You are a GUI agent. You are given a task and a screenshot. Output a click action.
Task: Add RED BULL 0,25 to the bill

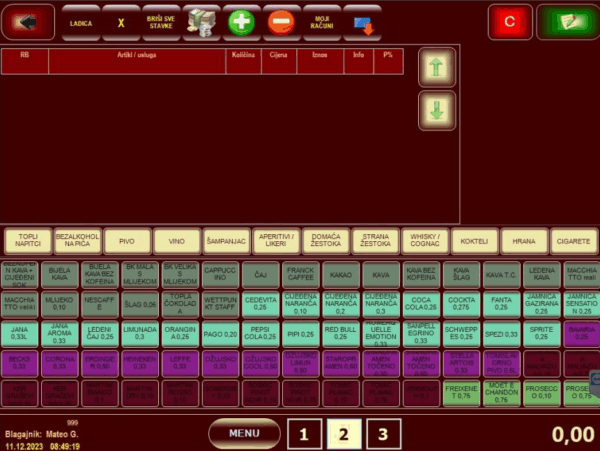pos(340,331)
